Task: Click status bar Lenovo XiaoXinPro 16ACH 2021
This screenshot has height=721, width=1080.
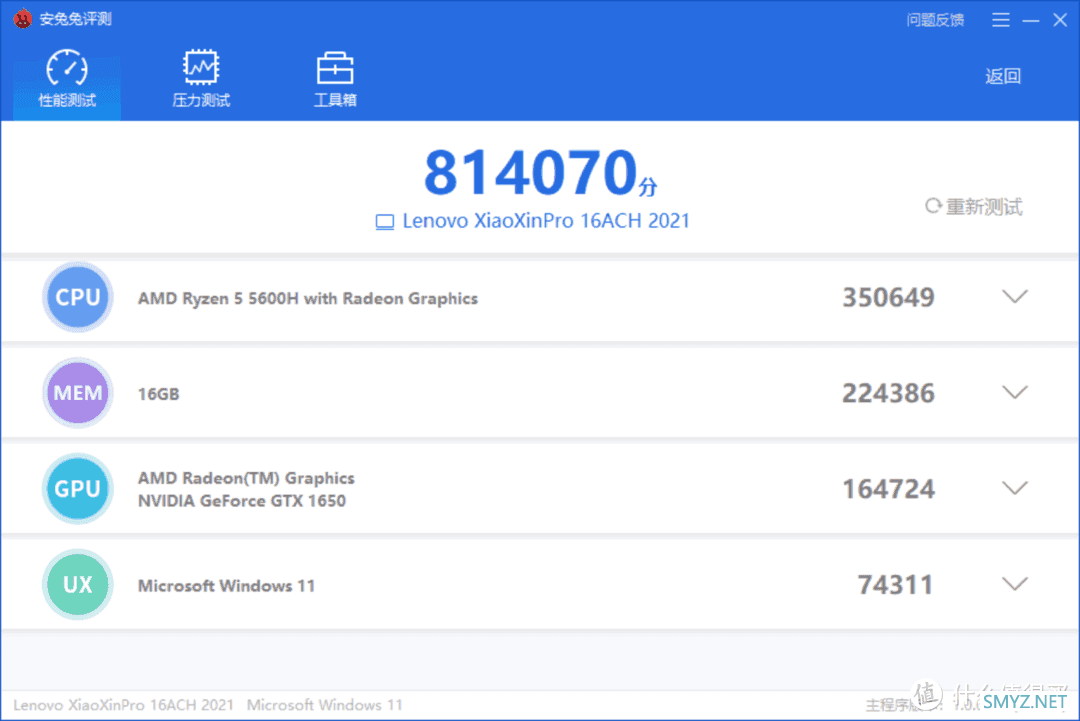Action: 123,705
